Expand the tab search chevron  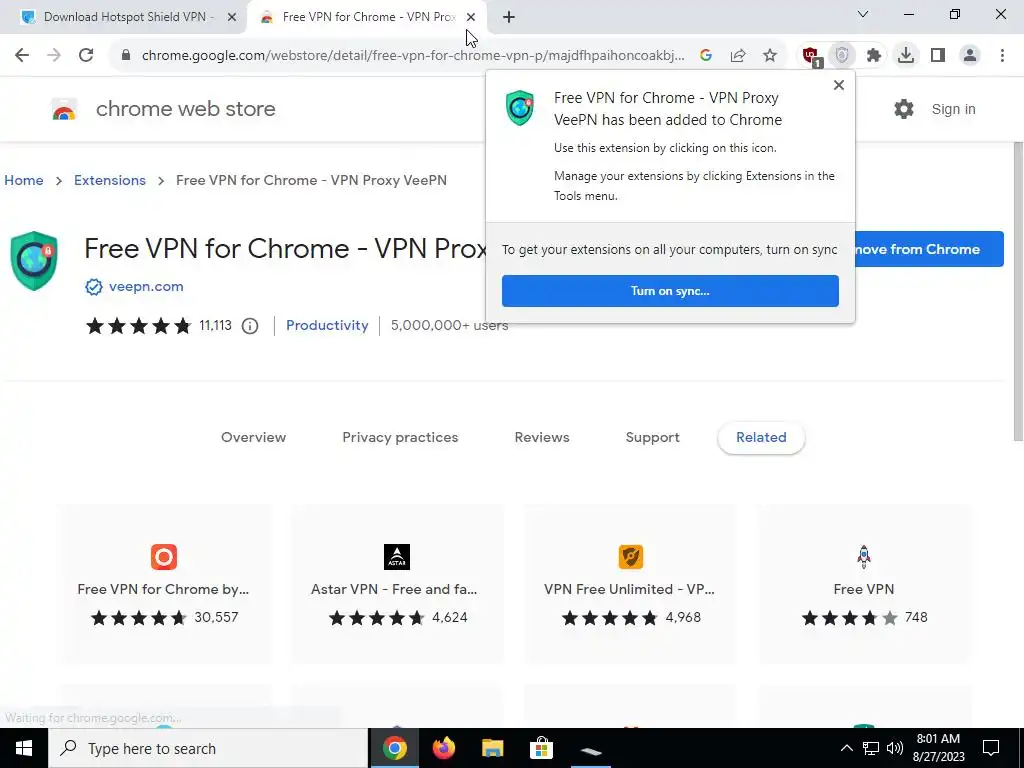[x=863, y=14]
